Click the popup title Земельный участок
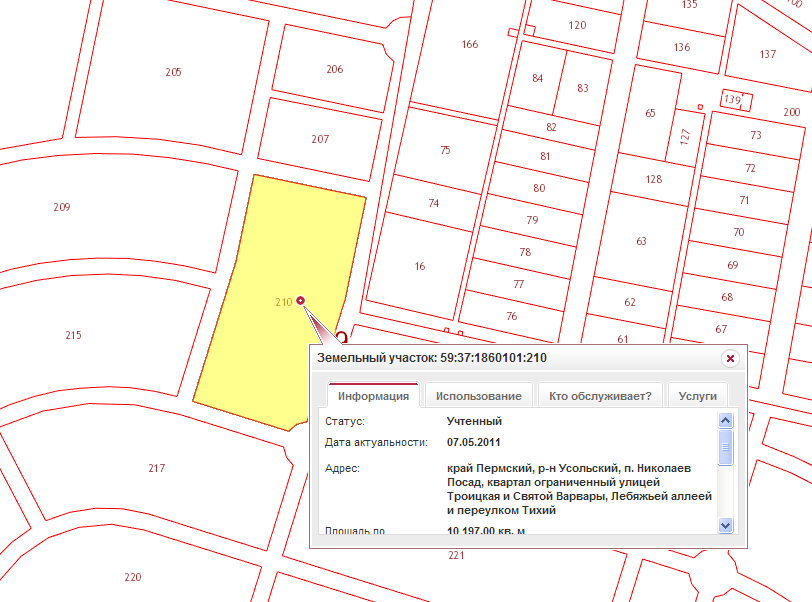The image size is (812, 602). click(431, 358)
